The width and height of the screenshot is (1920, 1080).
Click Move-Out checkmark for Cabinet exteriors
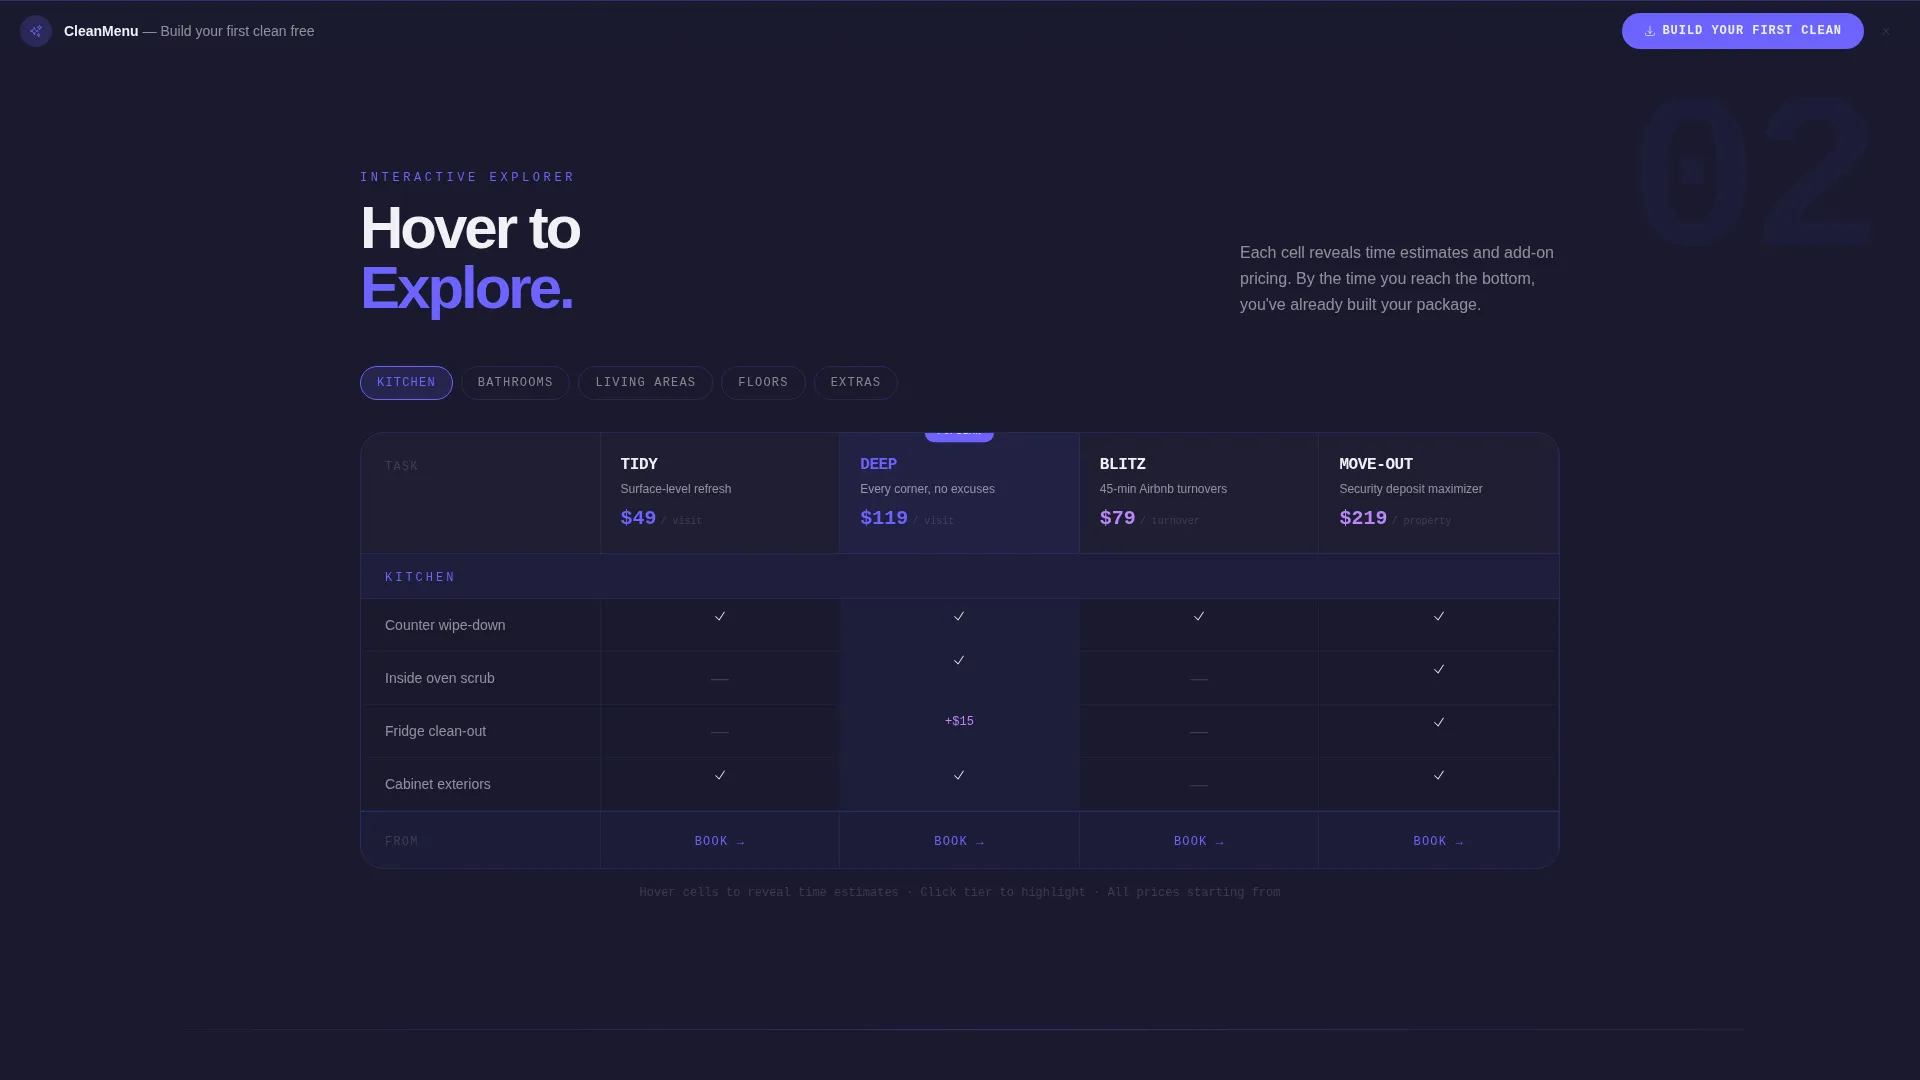[x=1439, y=776]
